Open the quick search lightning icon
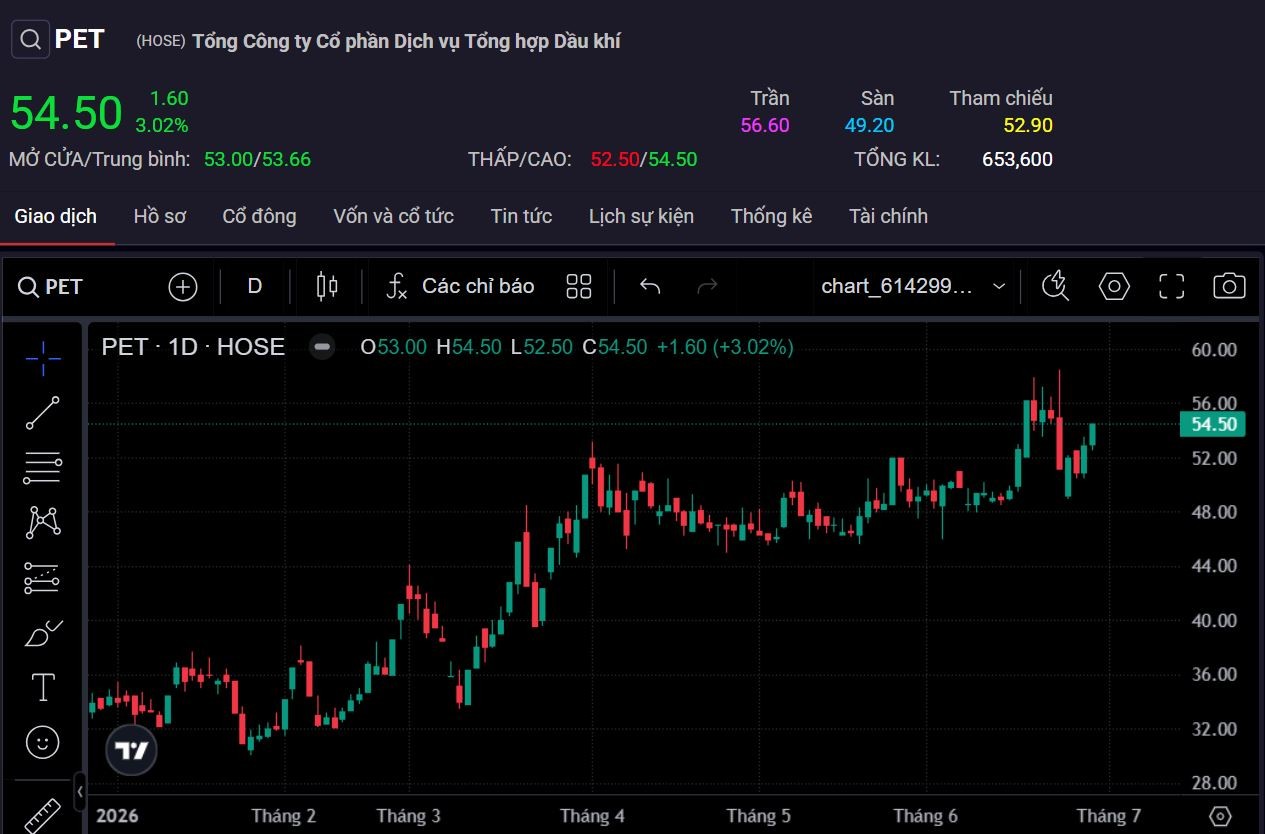1265x834 pixels. [1055, 287]
